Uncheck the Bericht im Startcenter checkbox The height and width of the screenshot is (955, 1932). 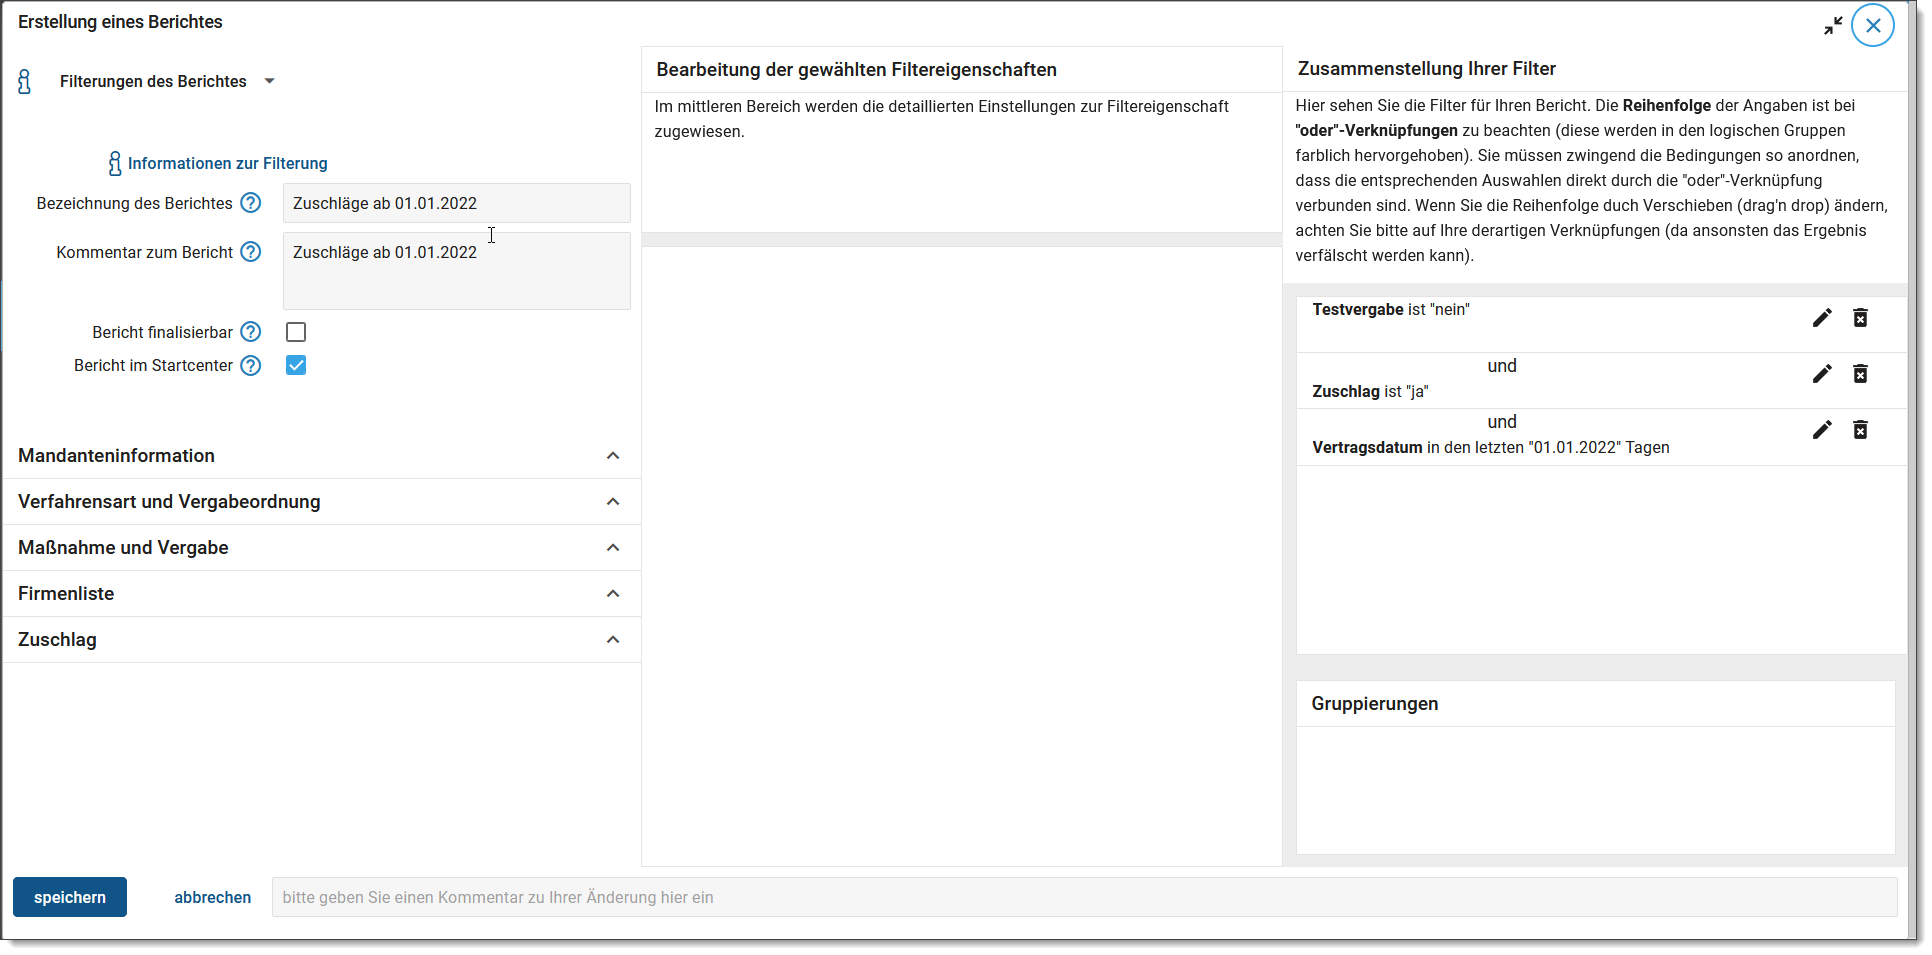(296, 366)
